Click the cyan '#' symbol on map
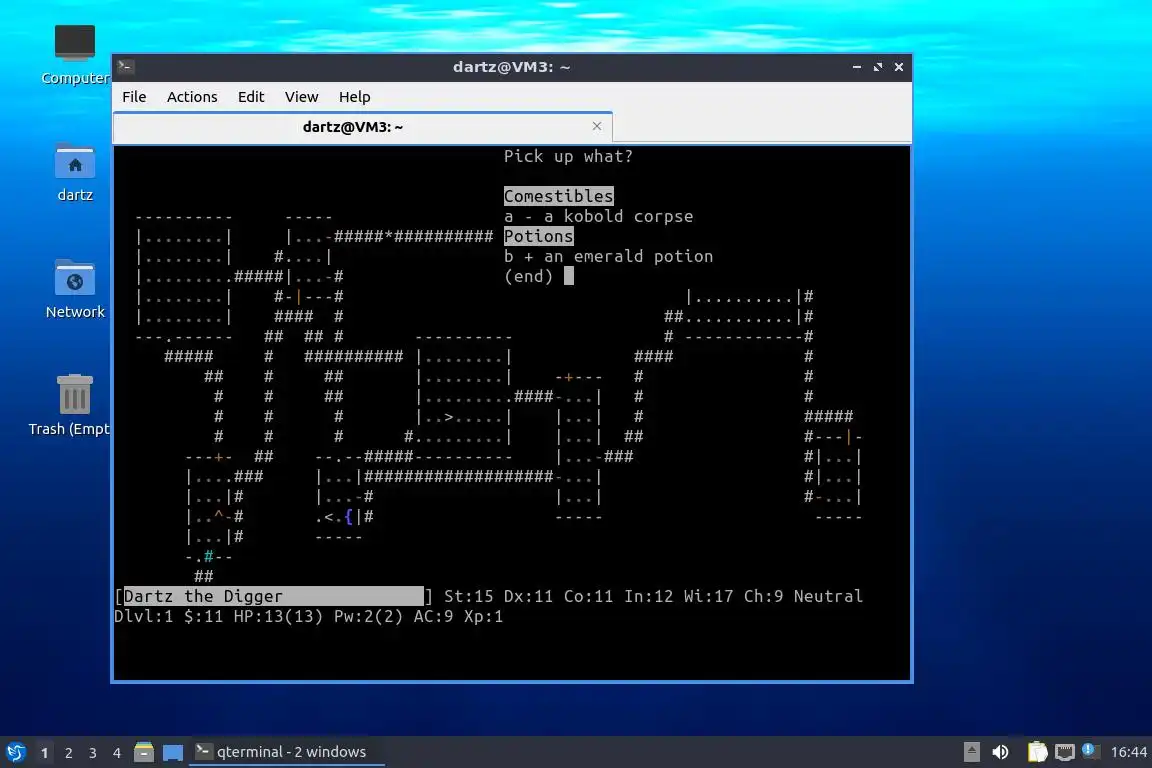The width and height of the screenshot is (1152, 768). click(x=209, y=556)
